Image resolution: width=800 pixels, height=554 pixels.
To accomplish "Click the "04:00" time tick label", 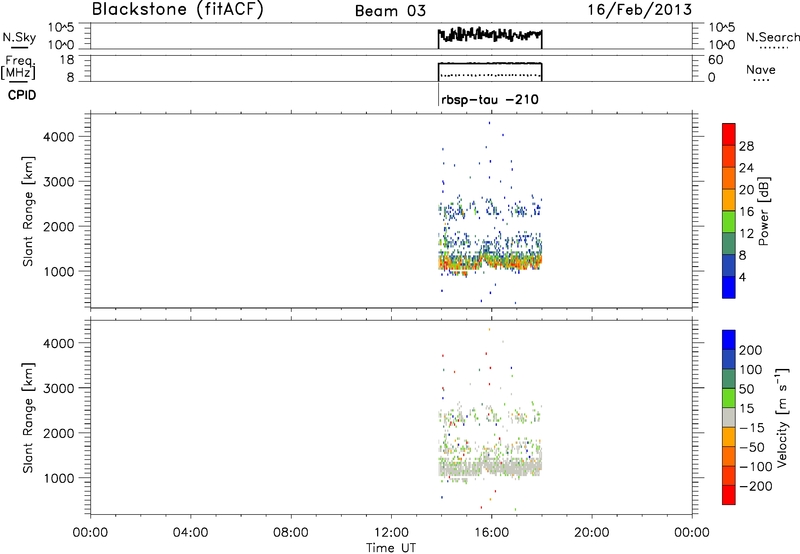I will point(190,533).
